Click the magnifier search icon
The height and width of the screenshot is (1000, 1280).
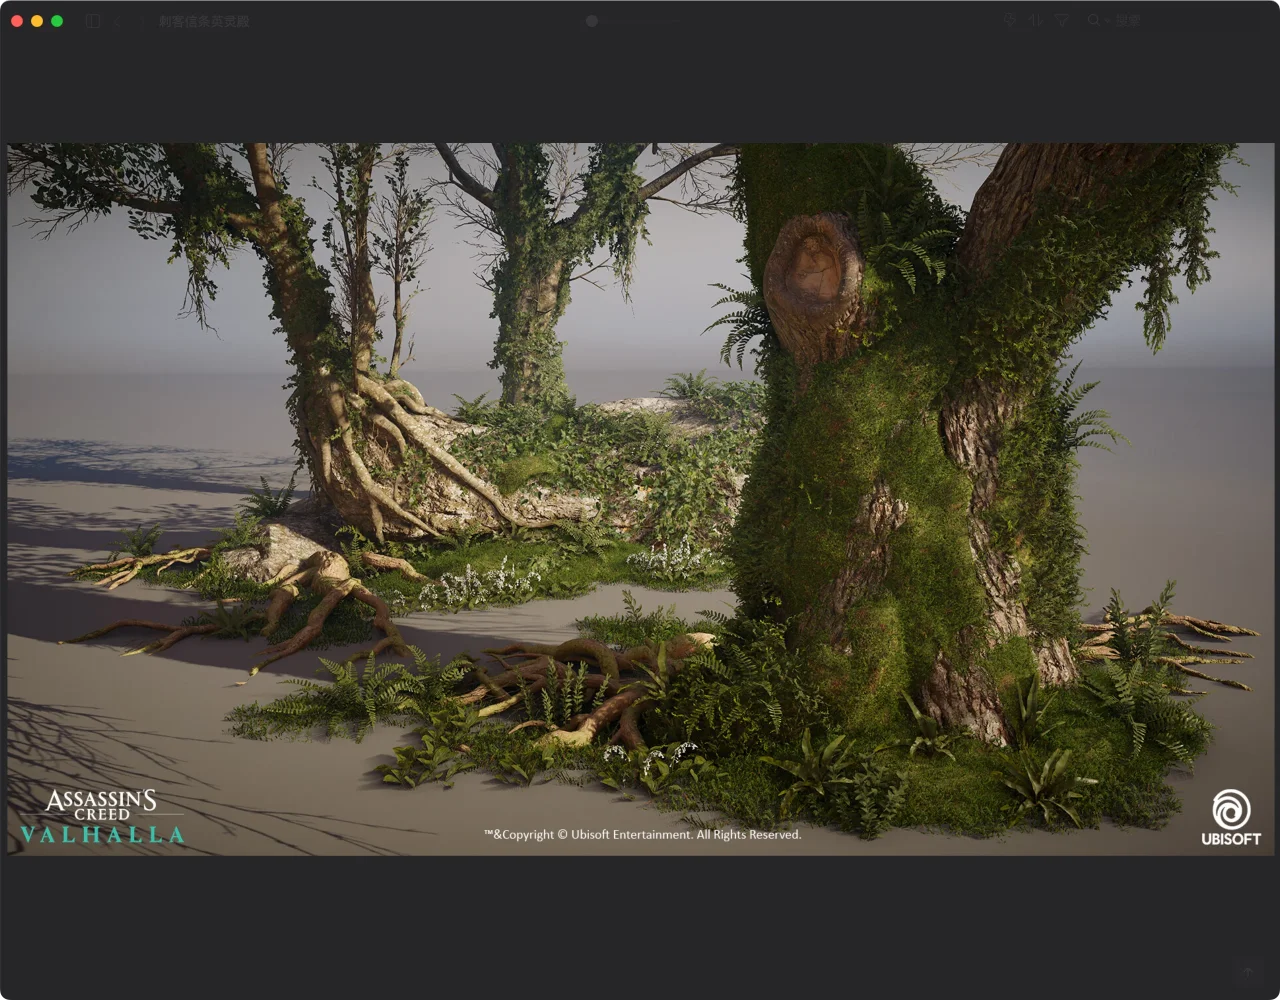point(1093,20)
